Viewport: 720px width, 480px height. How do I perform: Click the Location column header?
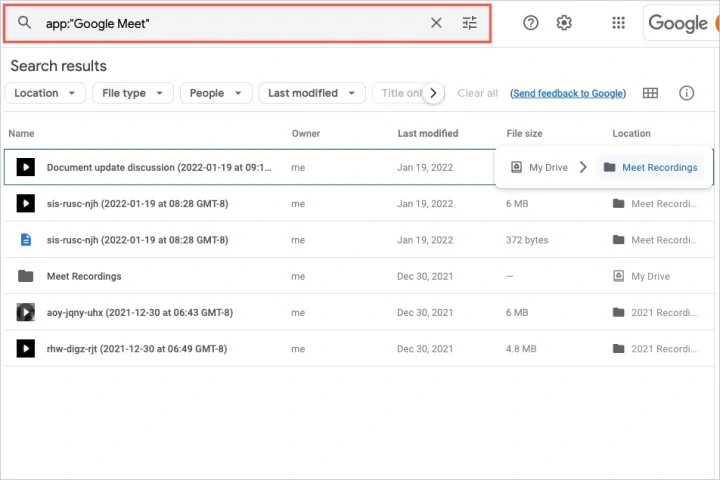[x=631, y=133]
